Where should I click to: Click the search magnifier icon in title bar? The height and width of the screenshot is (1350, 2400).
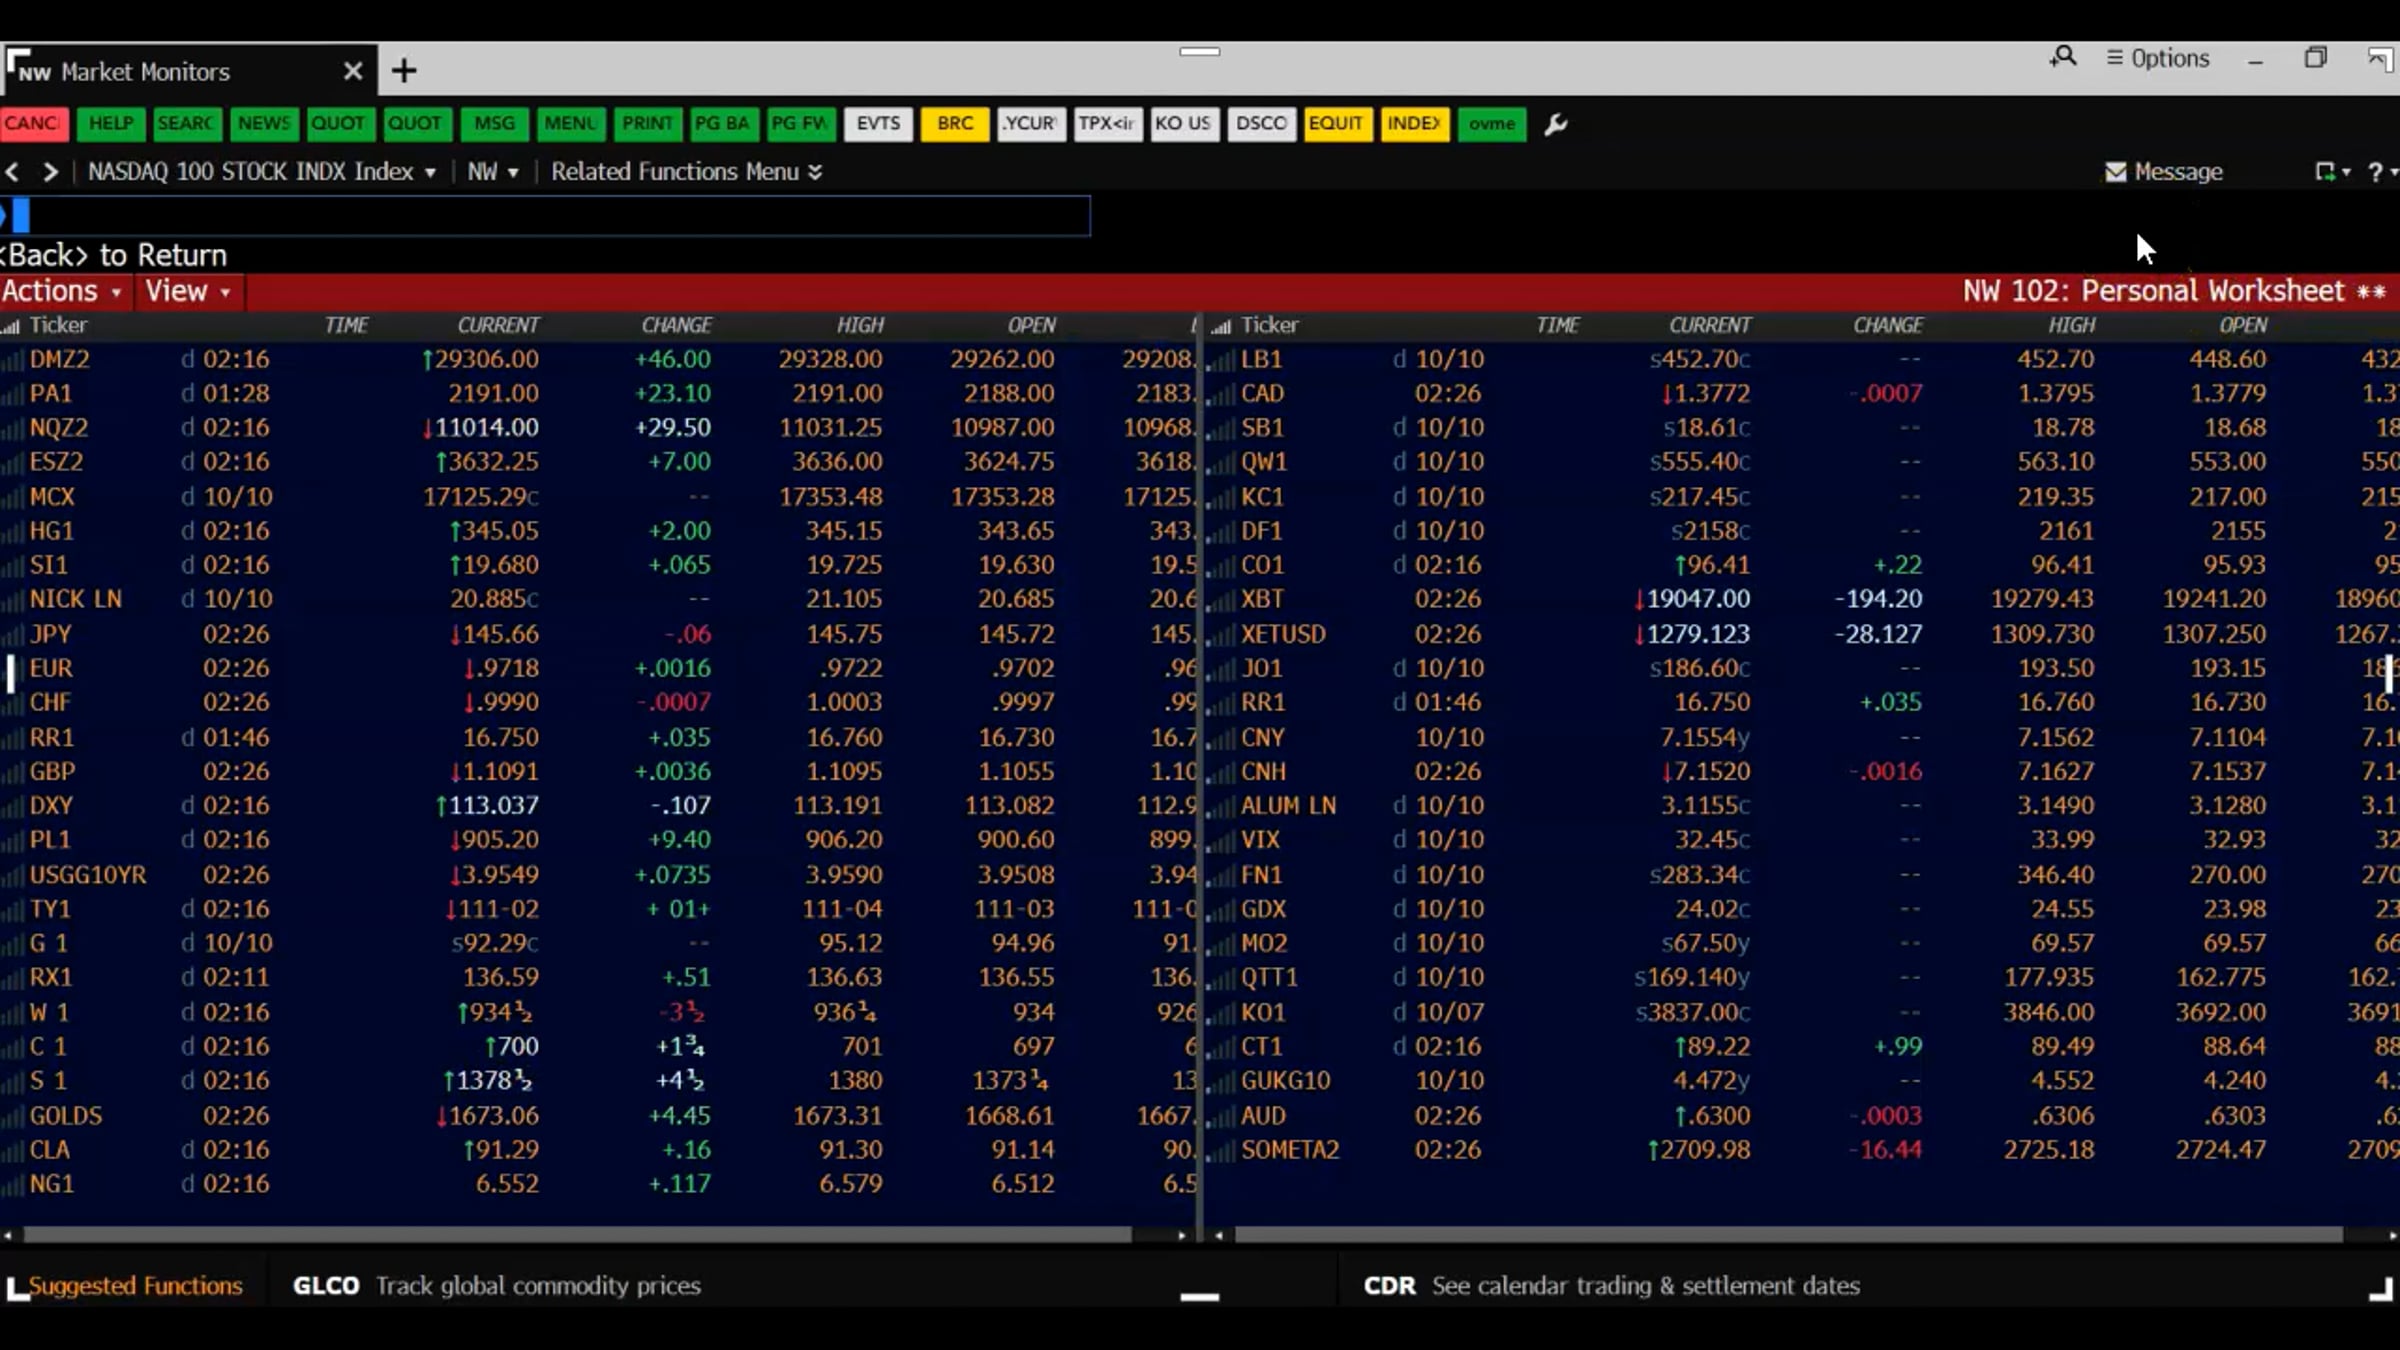pos(2063,58)
